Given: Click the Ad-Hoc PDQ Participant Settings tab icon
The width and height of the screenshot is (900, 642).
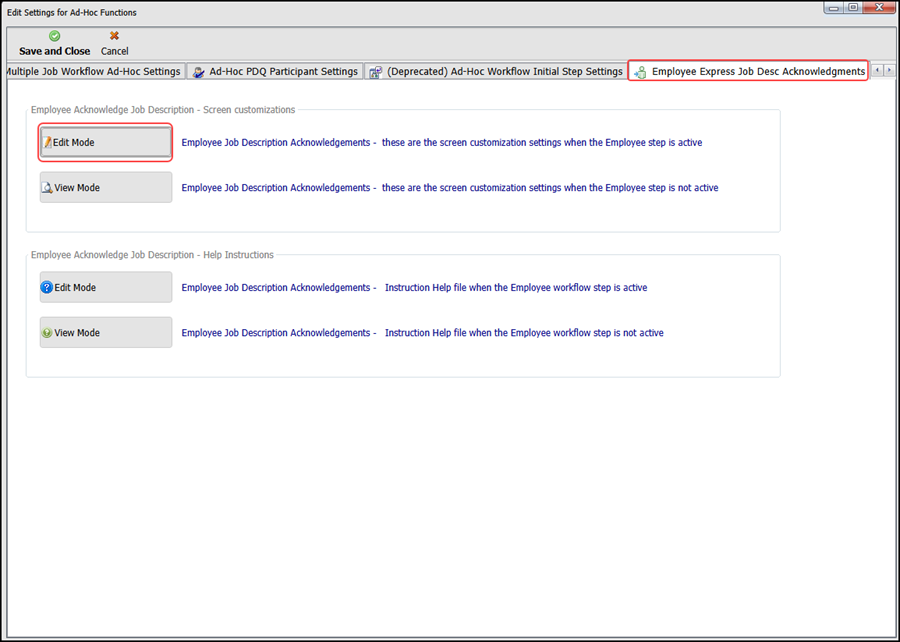Looking at the screenshot, I should (x=199, y=72).
